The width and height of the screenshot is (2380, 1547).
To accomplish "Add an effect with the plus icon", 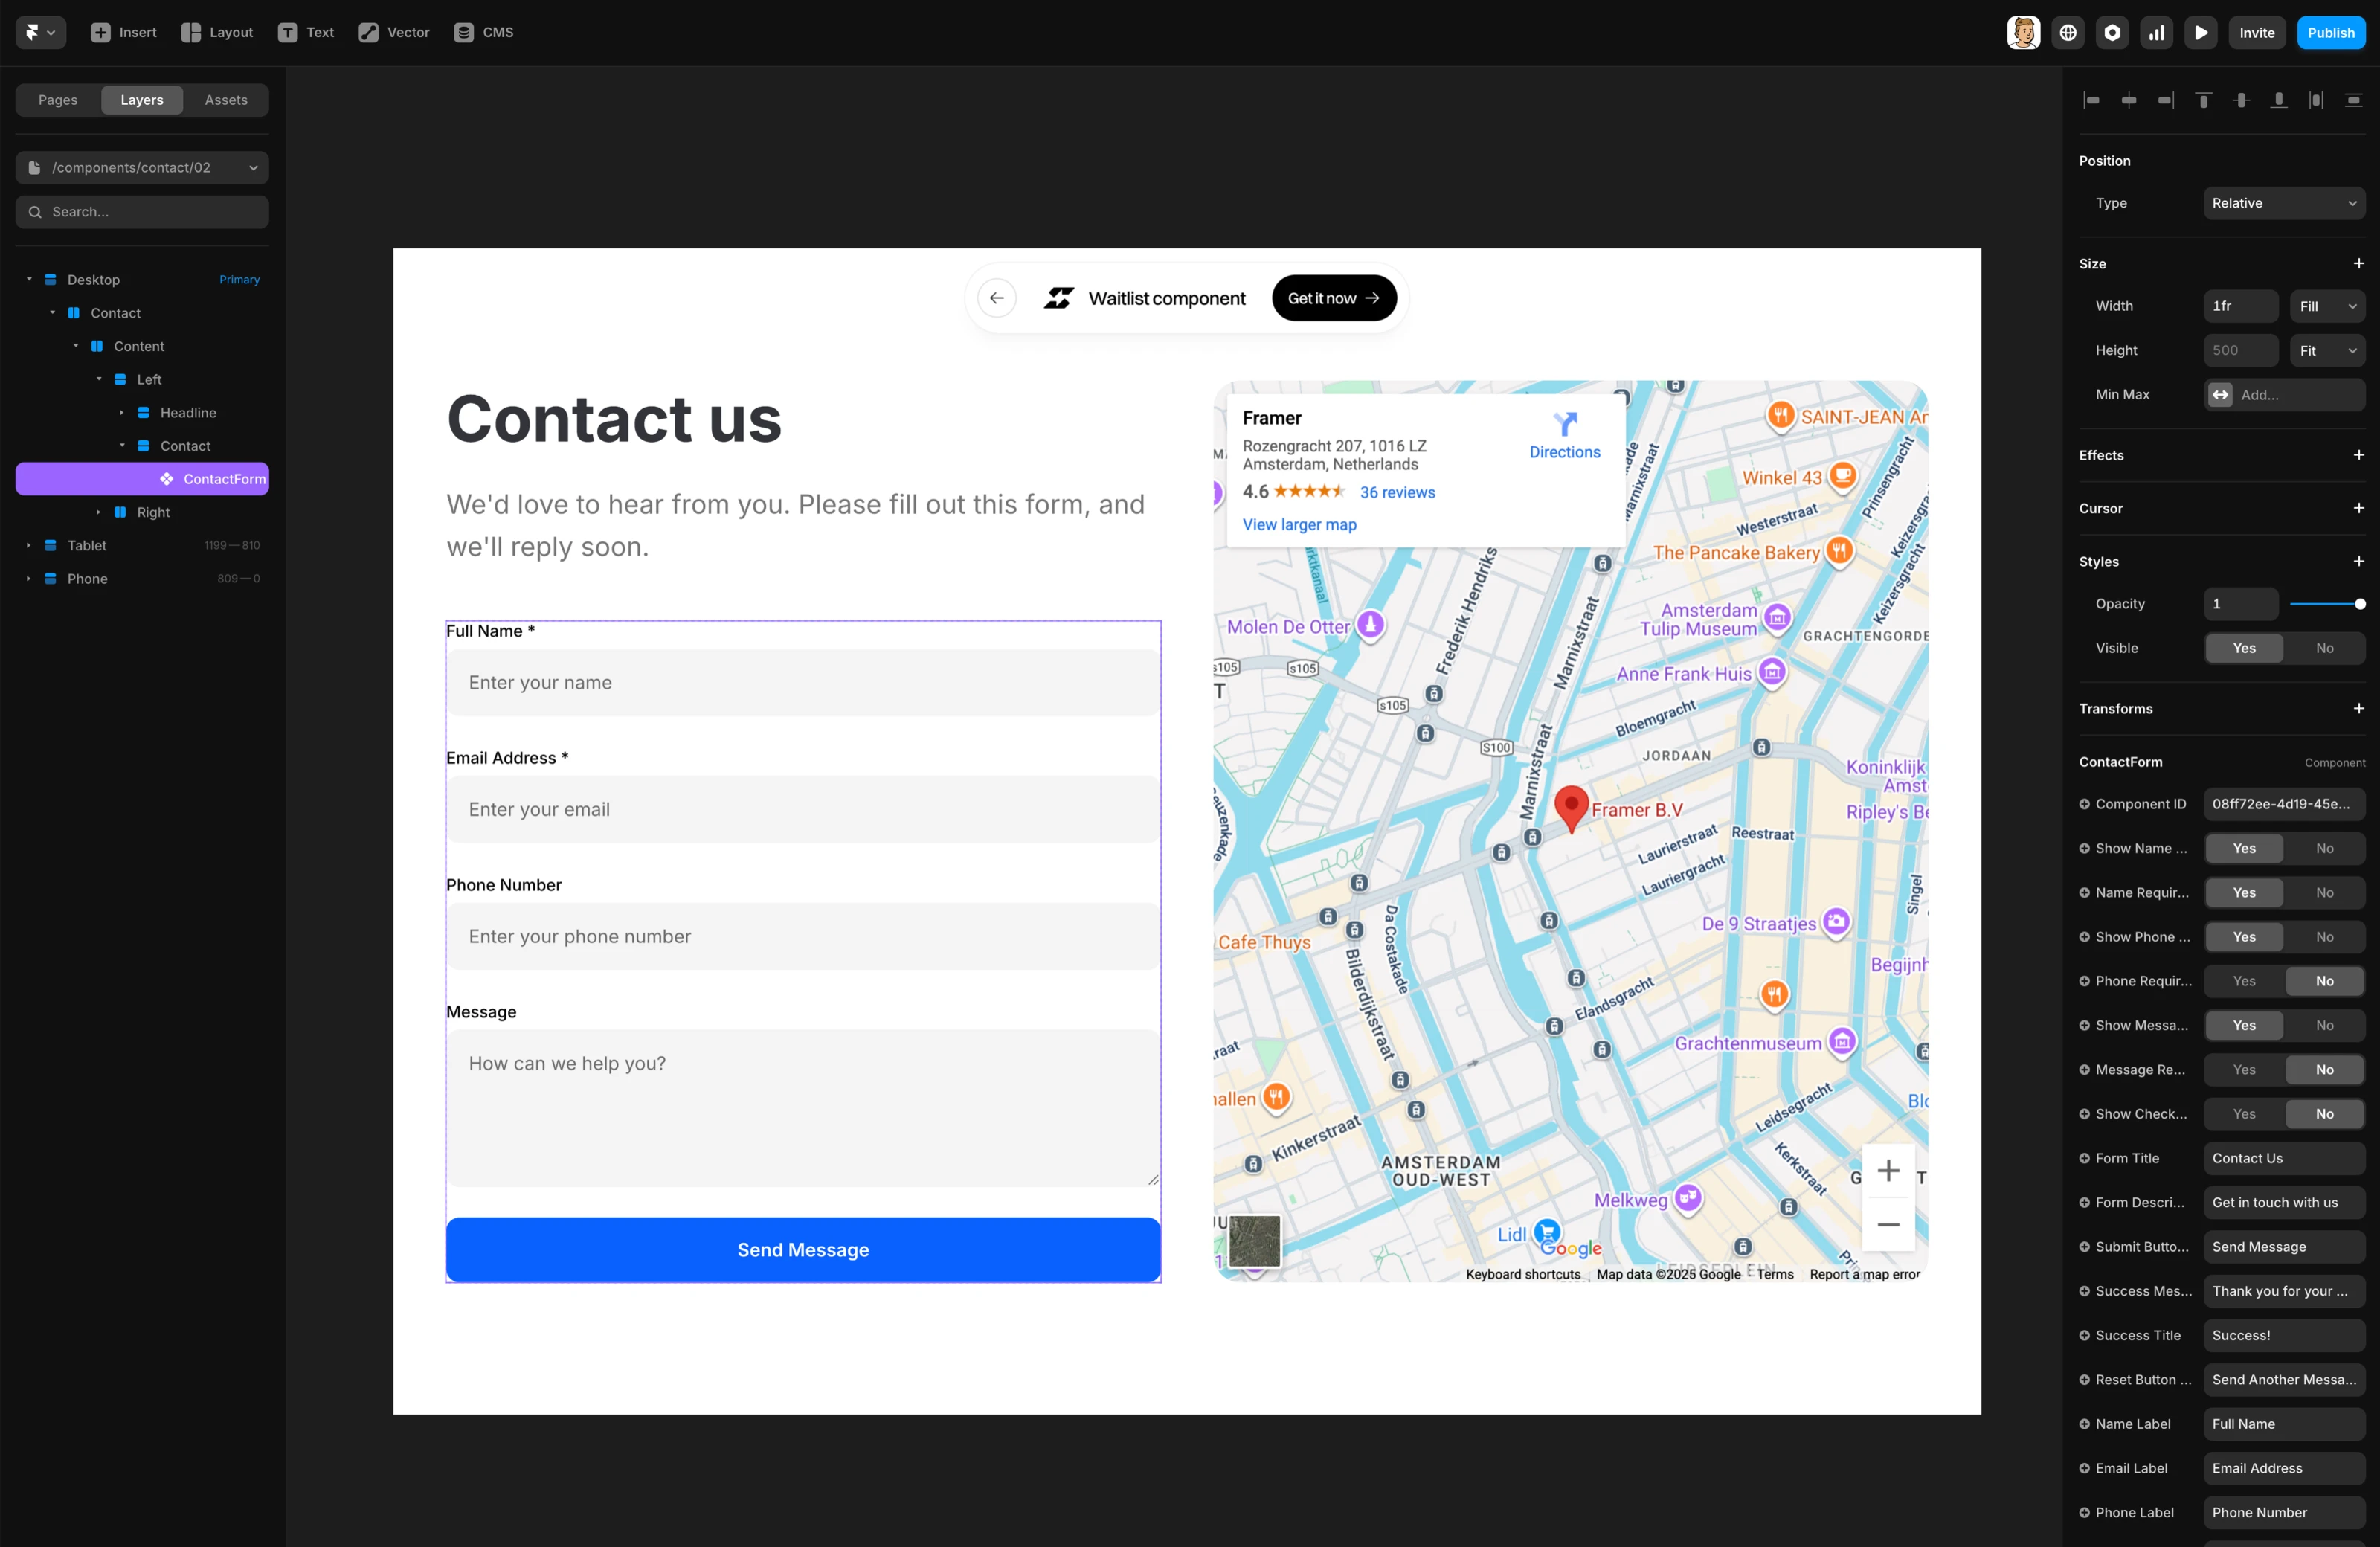I will (x=2358, y=455).
